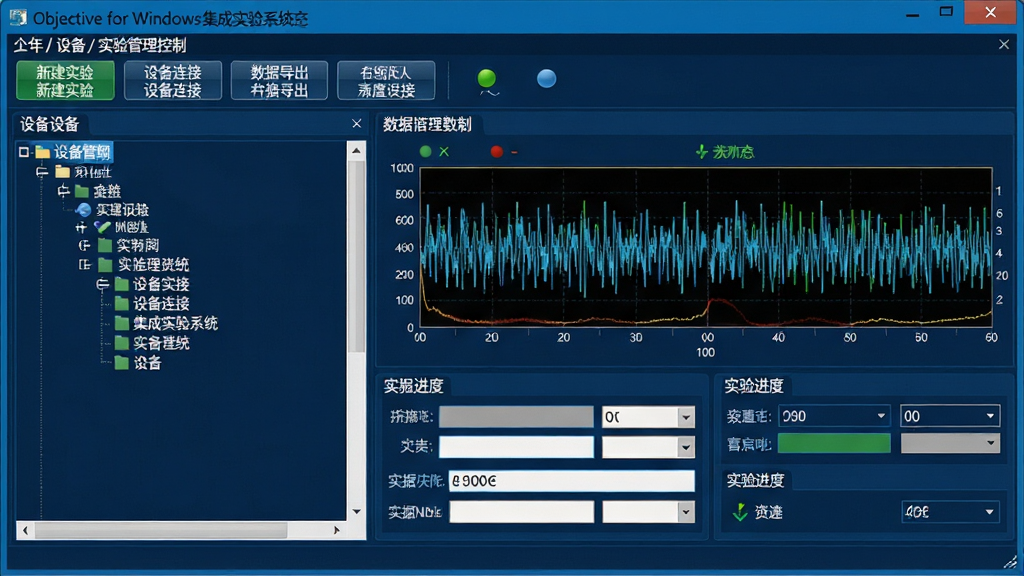This screenshot has height=576, width=1024.
Task: Open the application icon in the title bar
Action: tap(18, 17)
